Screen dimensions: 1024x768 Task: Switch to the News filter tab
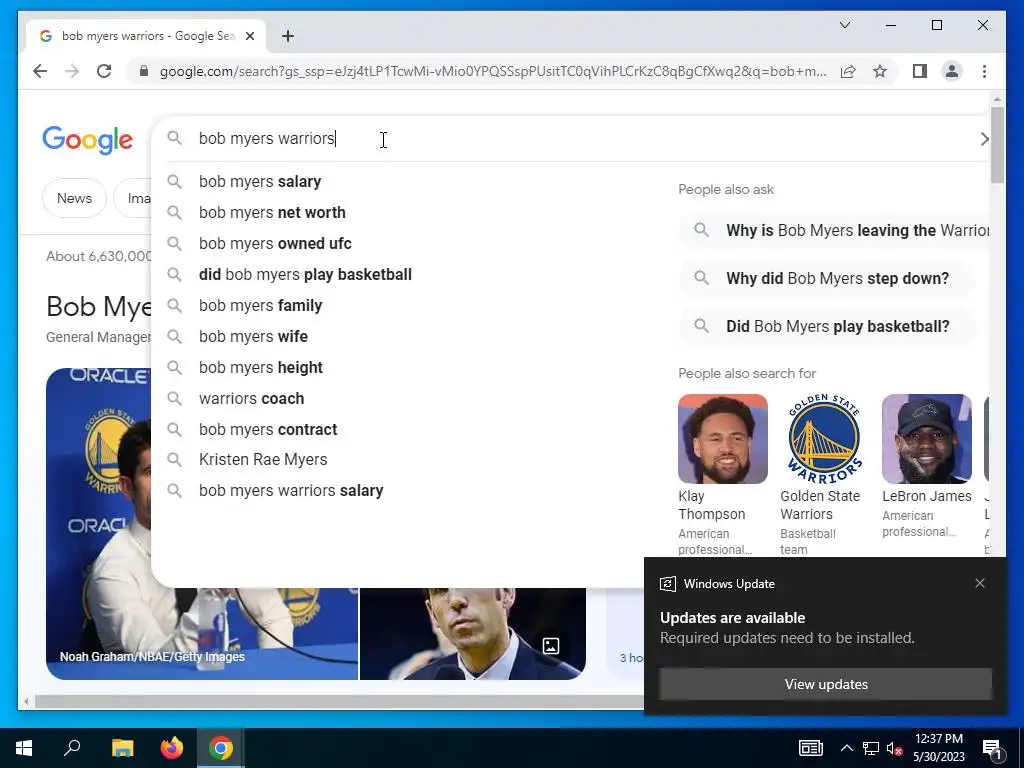(x=74, y=198)
